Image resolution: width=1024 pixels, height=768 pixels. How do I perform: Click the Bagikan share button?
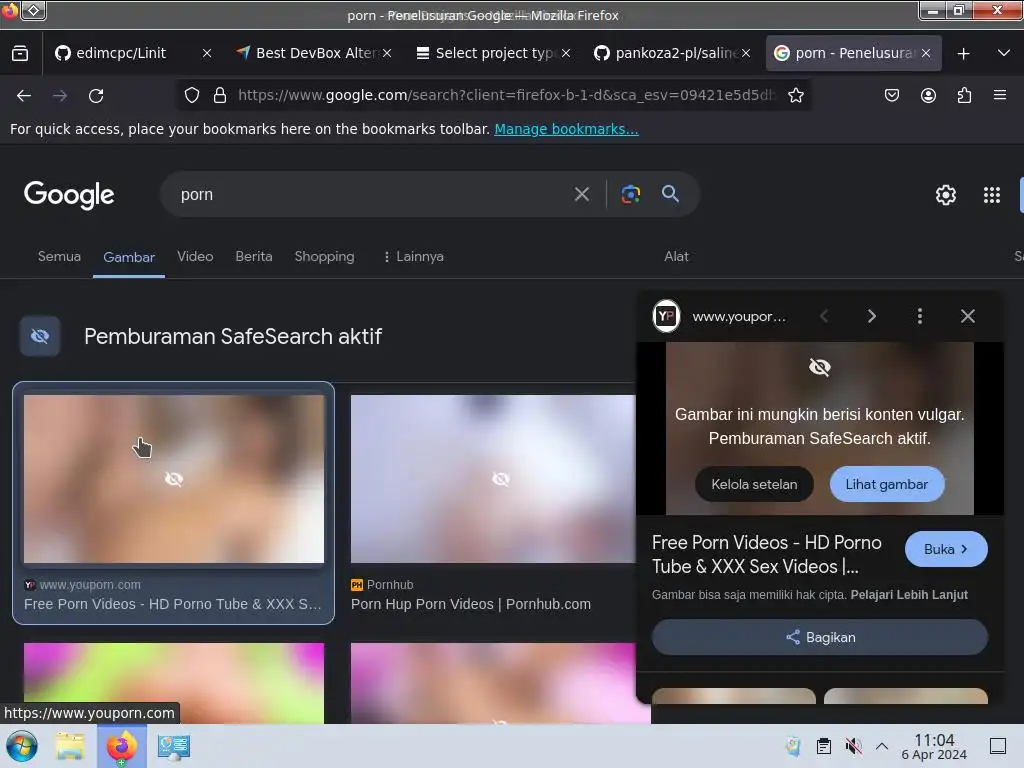point(820,637)
